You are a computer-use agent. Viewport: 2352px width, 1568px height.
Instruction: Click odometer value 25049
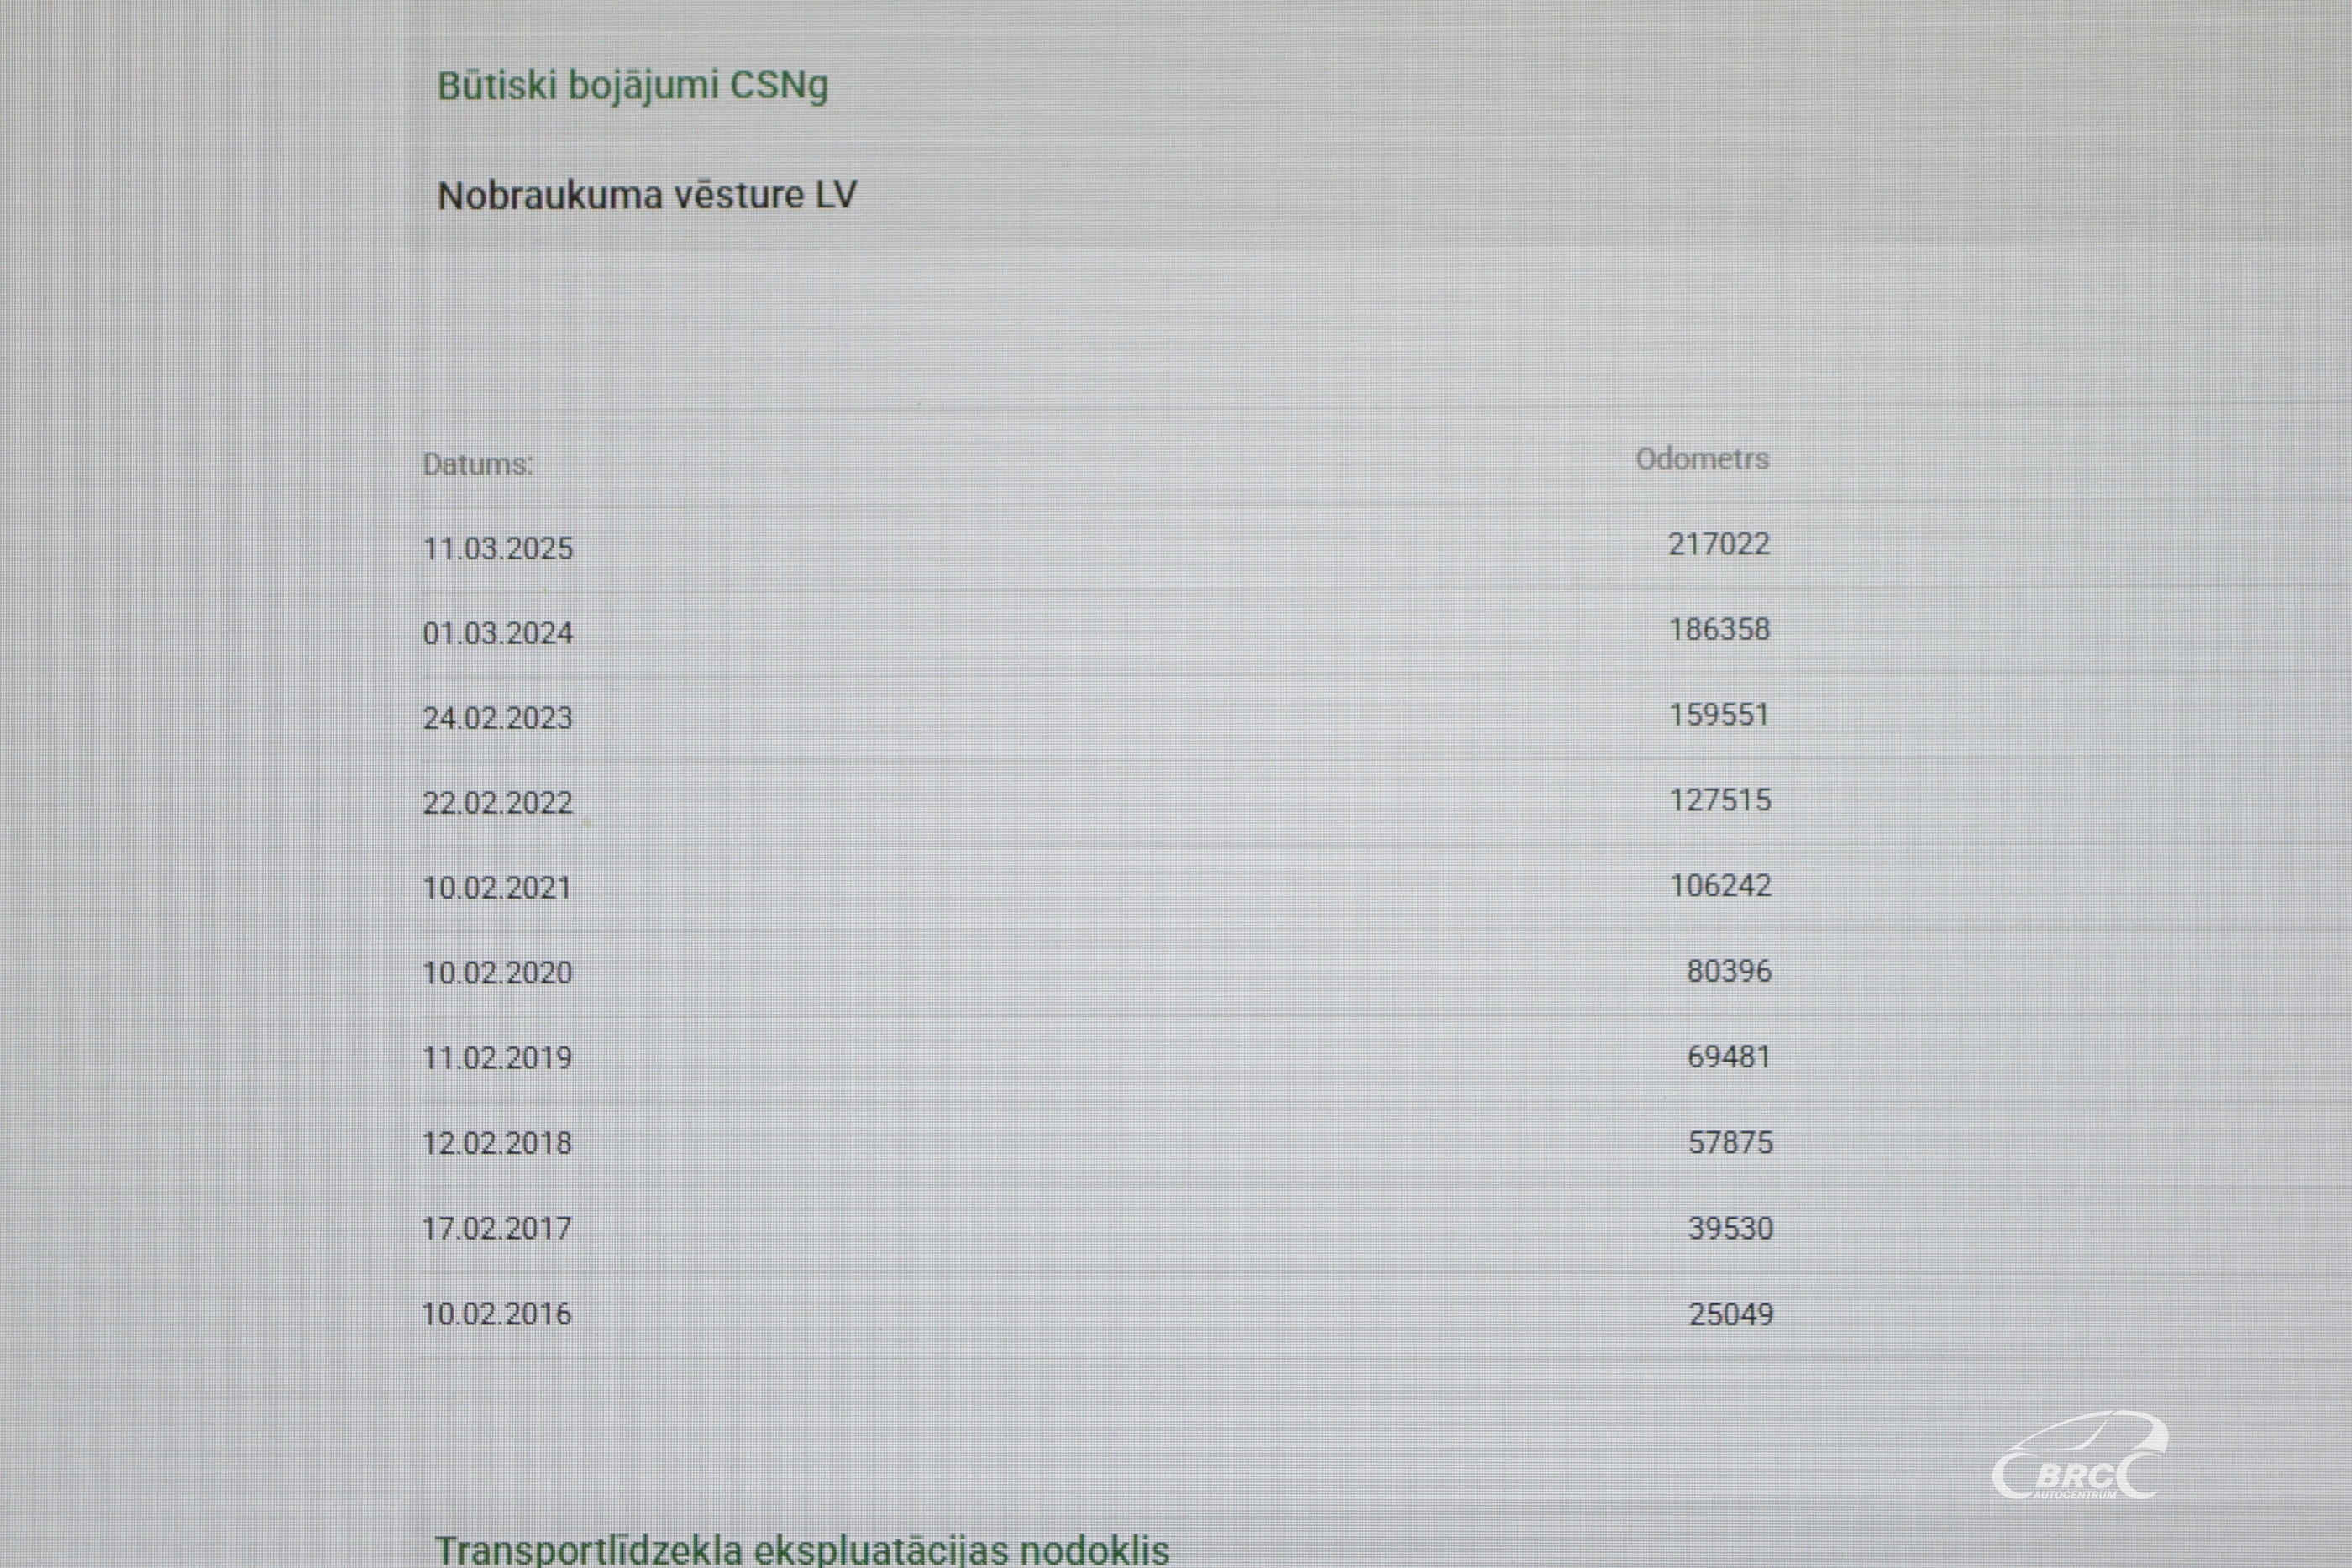(x=1730, y=1314)
